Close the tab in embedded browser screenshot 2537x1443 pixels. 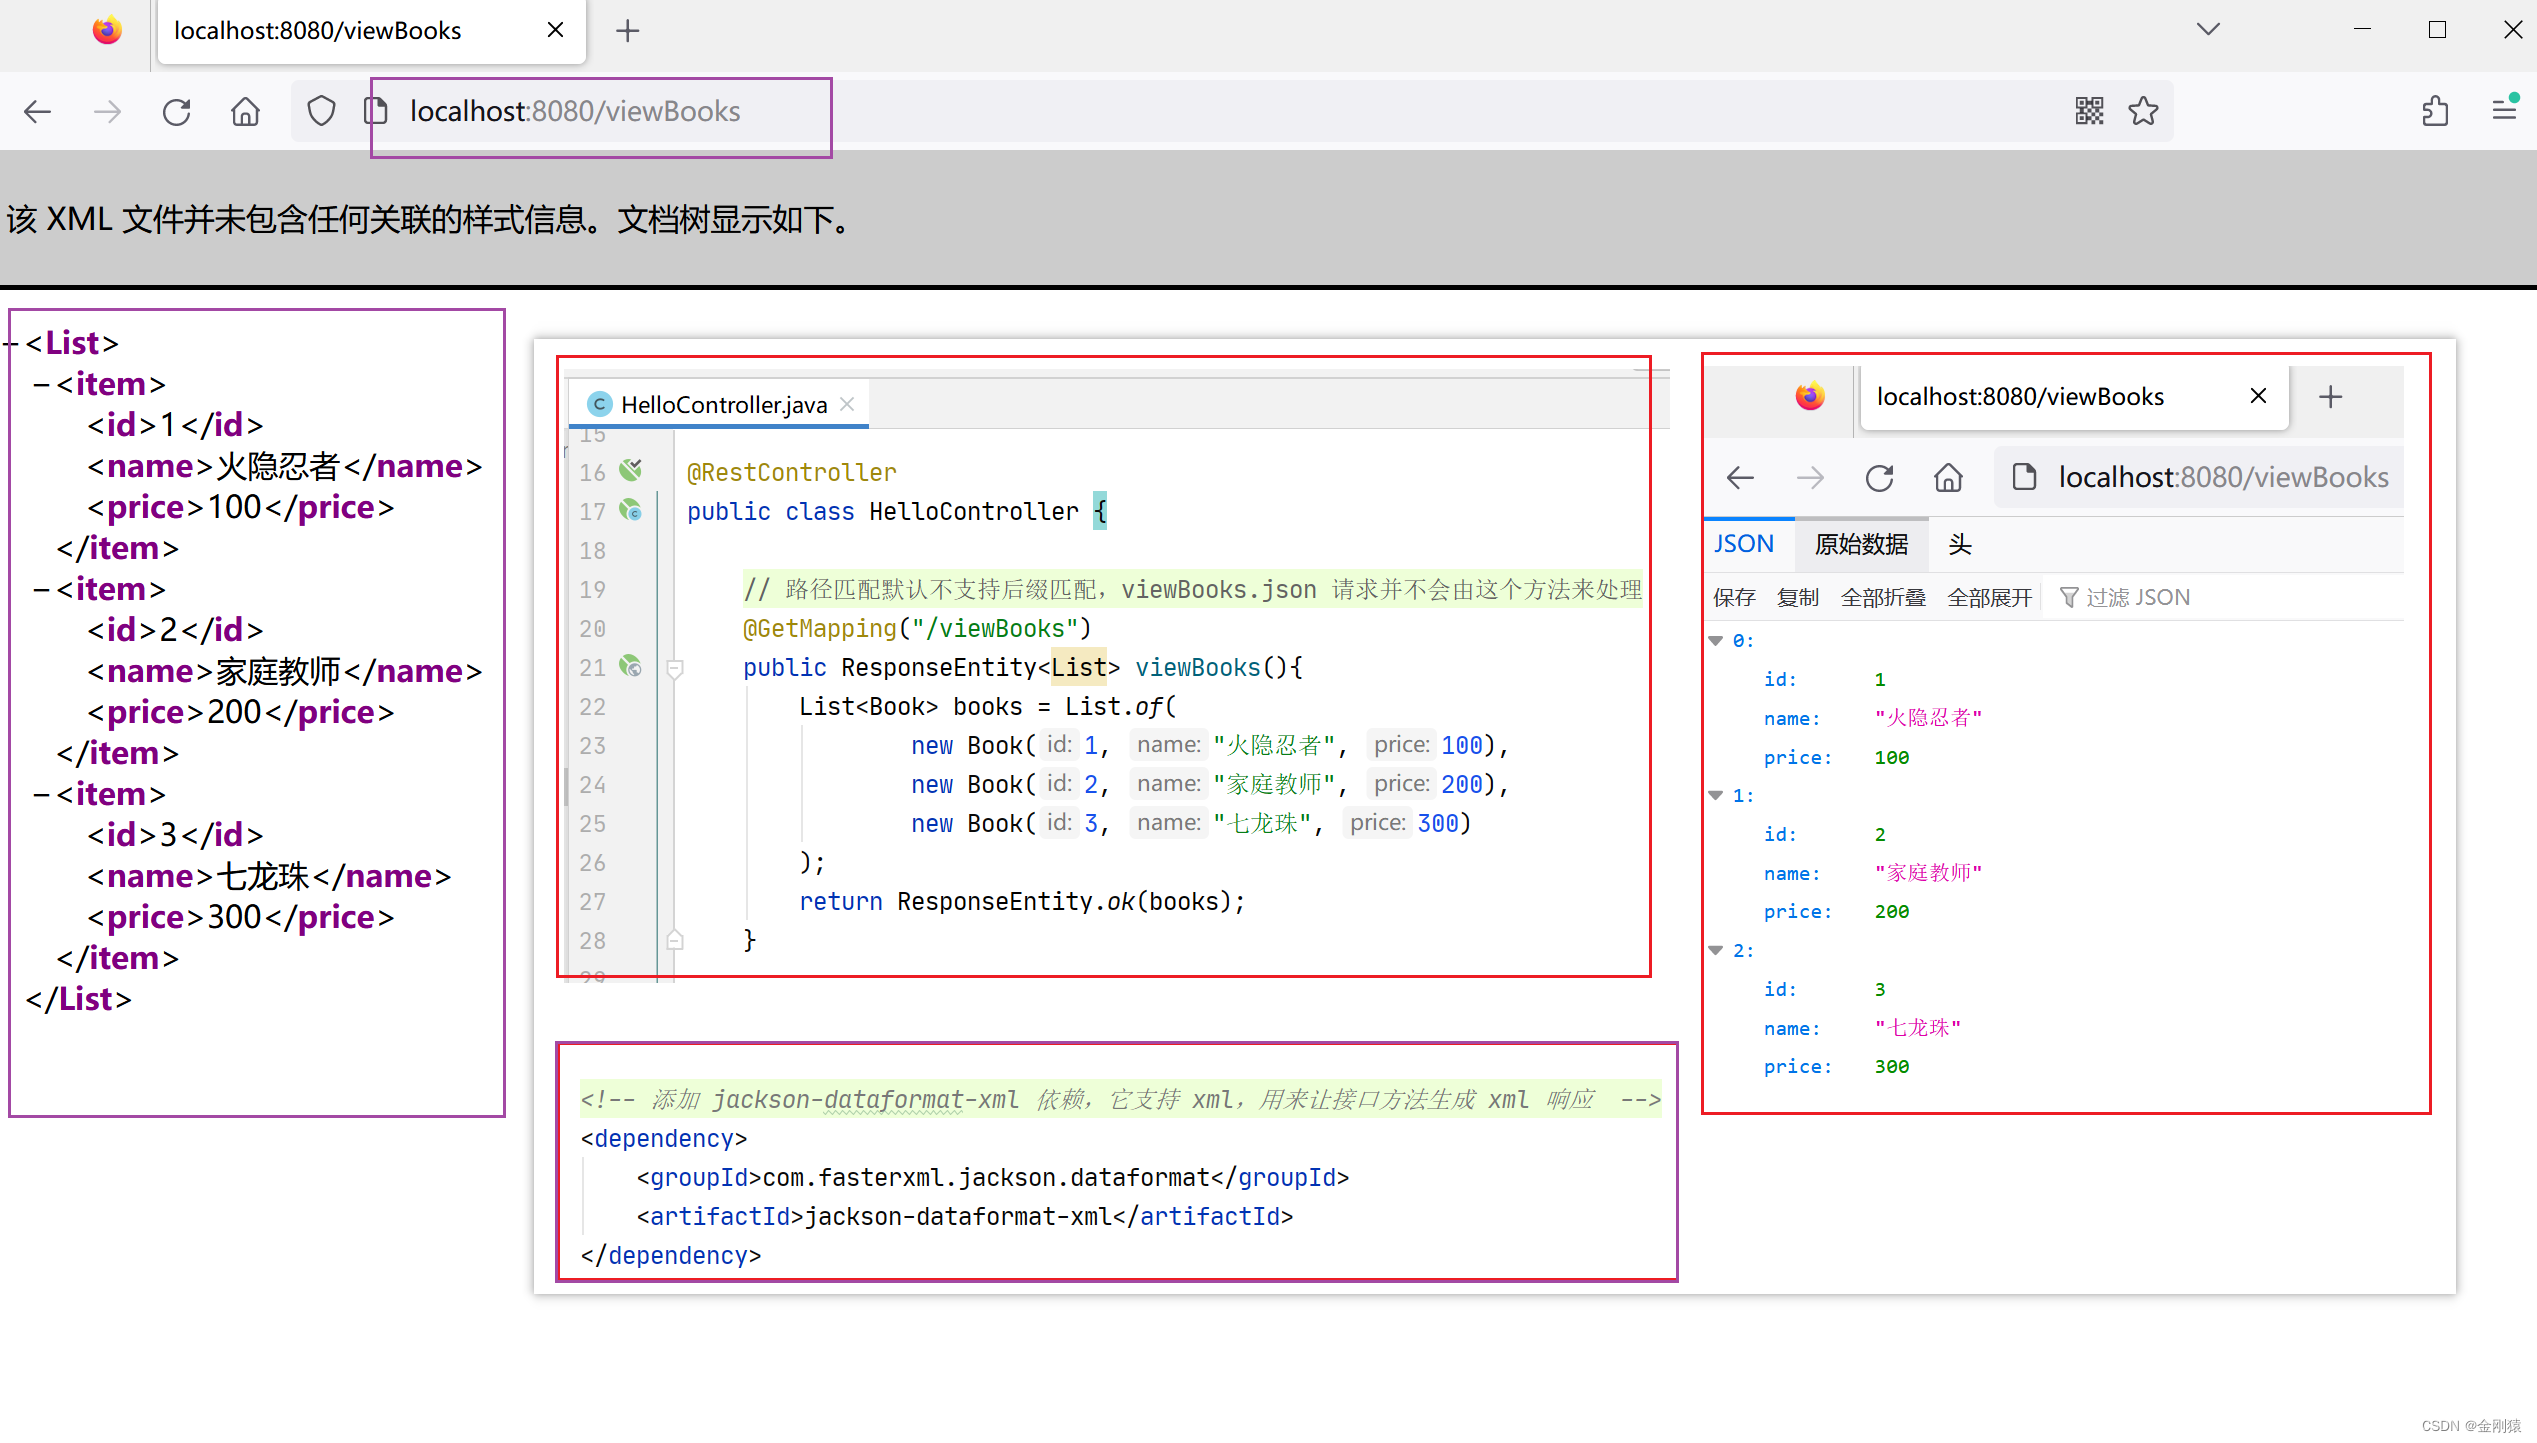coord(2258,396)
